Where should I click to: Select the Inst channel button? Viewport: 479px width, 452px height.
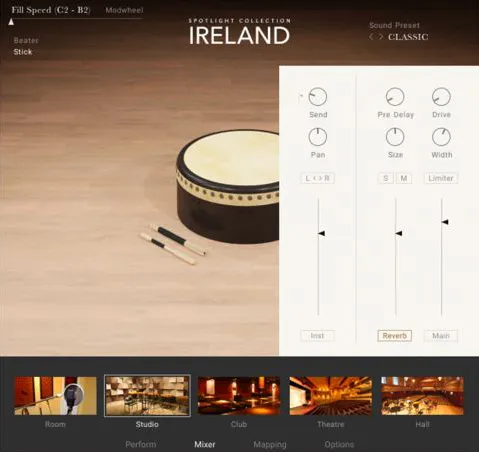click(318, 336)
